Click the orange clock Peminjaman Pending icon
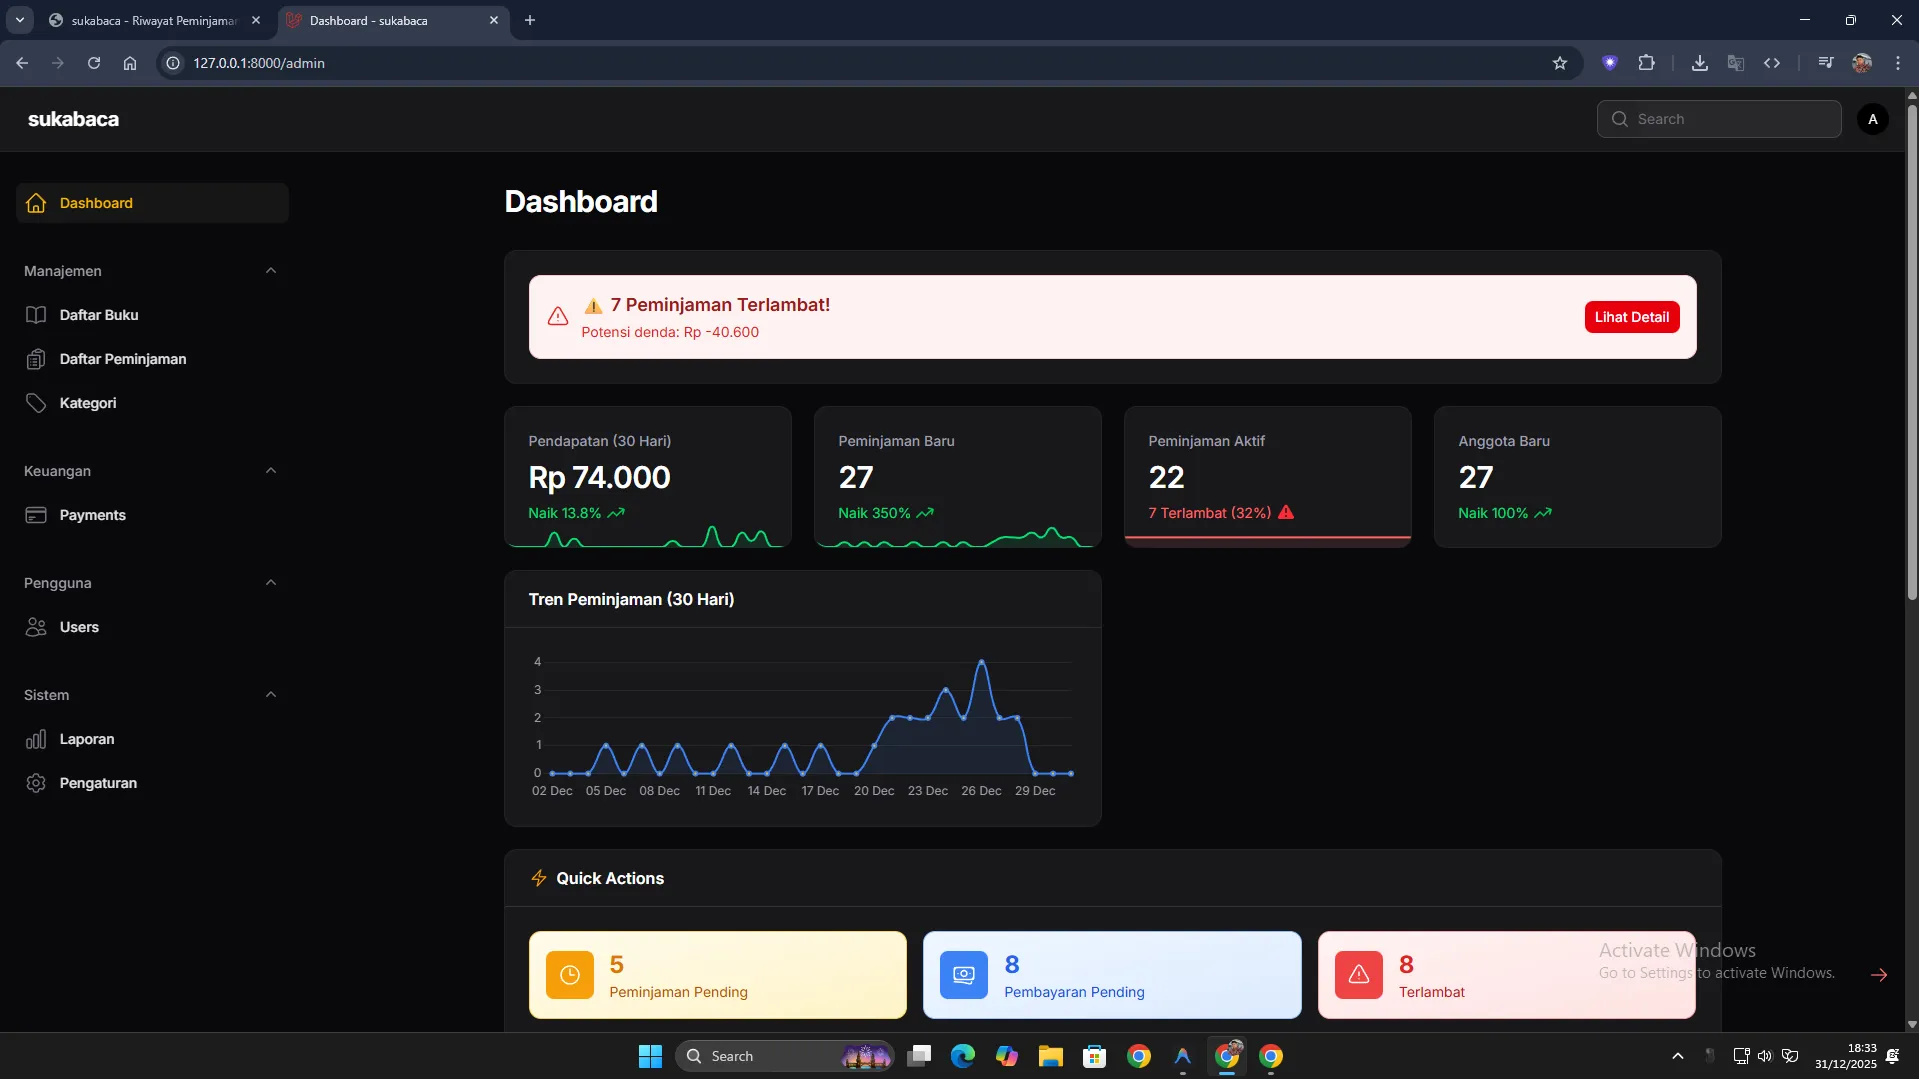The height and width of the screenshot is (1079, 1919). point(569,975)
